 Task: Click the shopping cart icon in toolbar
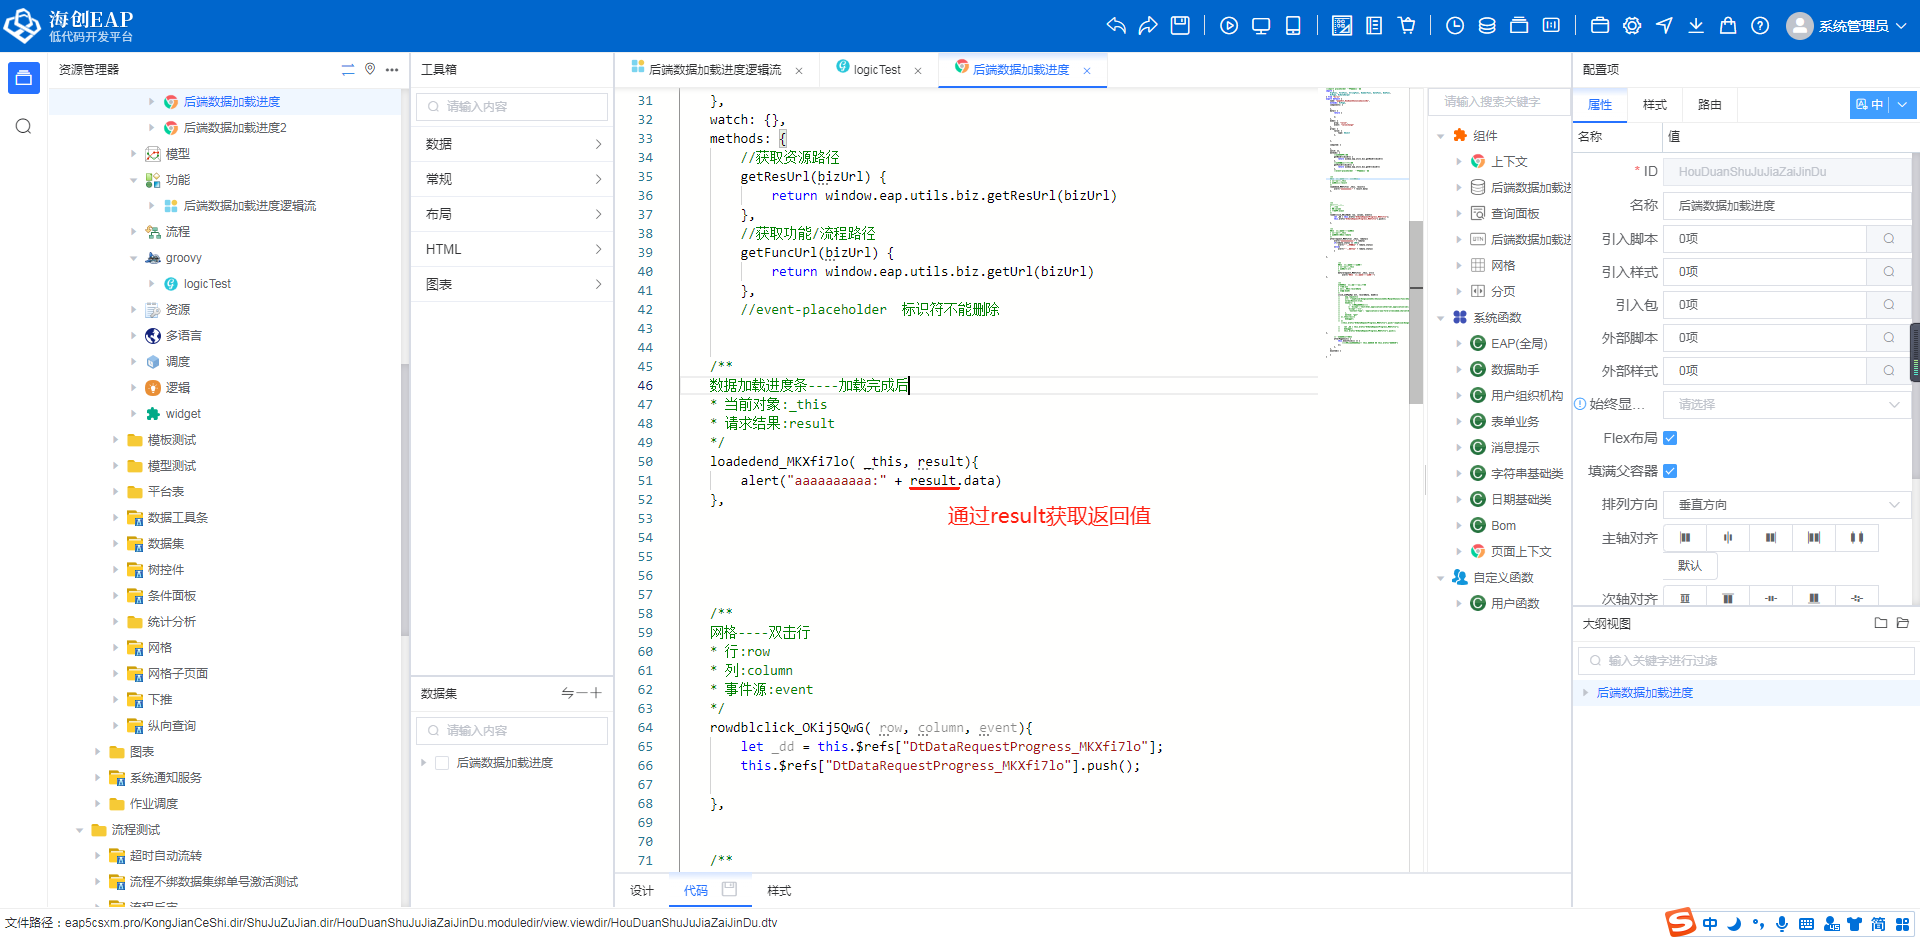[x=1407, y=26]
